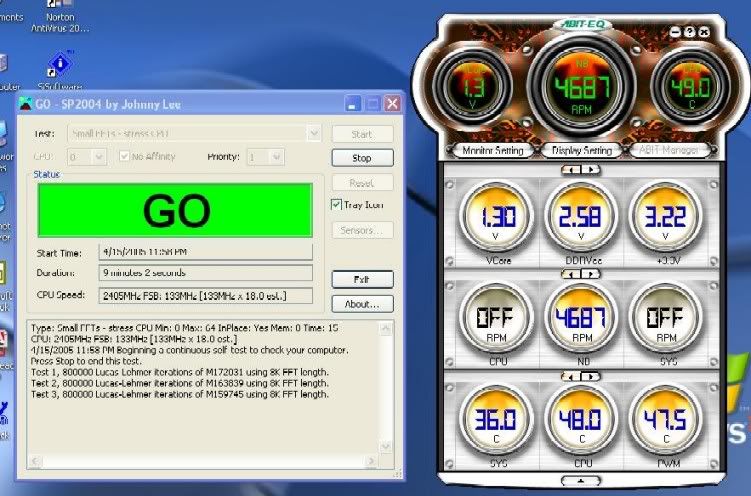Click the DDRVcc 2.58 V gauge
Viewport: 751px width, 496px height.
pos(581,218)
